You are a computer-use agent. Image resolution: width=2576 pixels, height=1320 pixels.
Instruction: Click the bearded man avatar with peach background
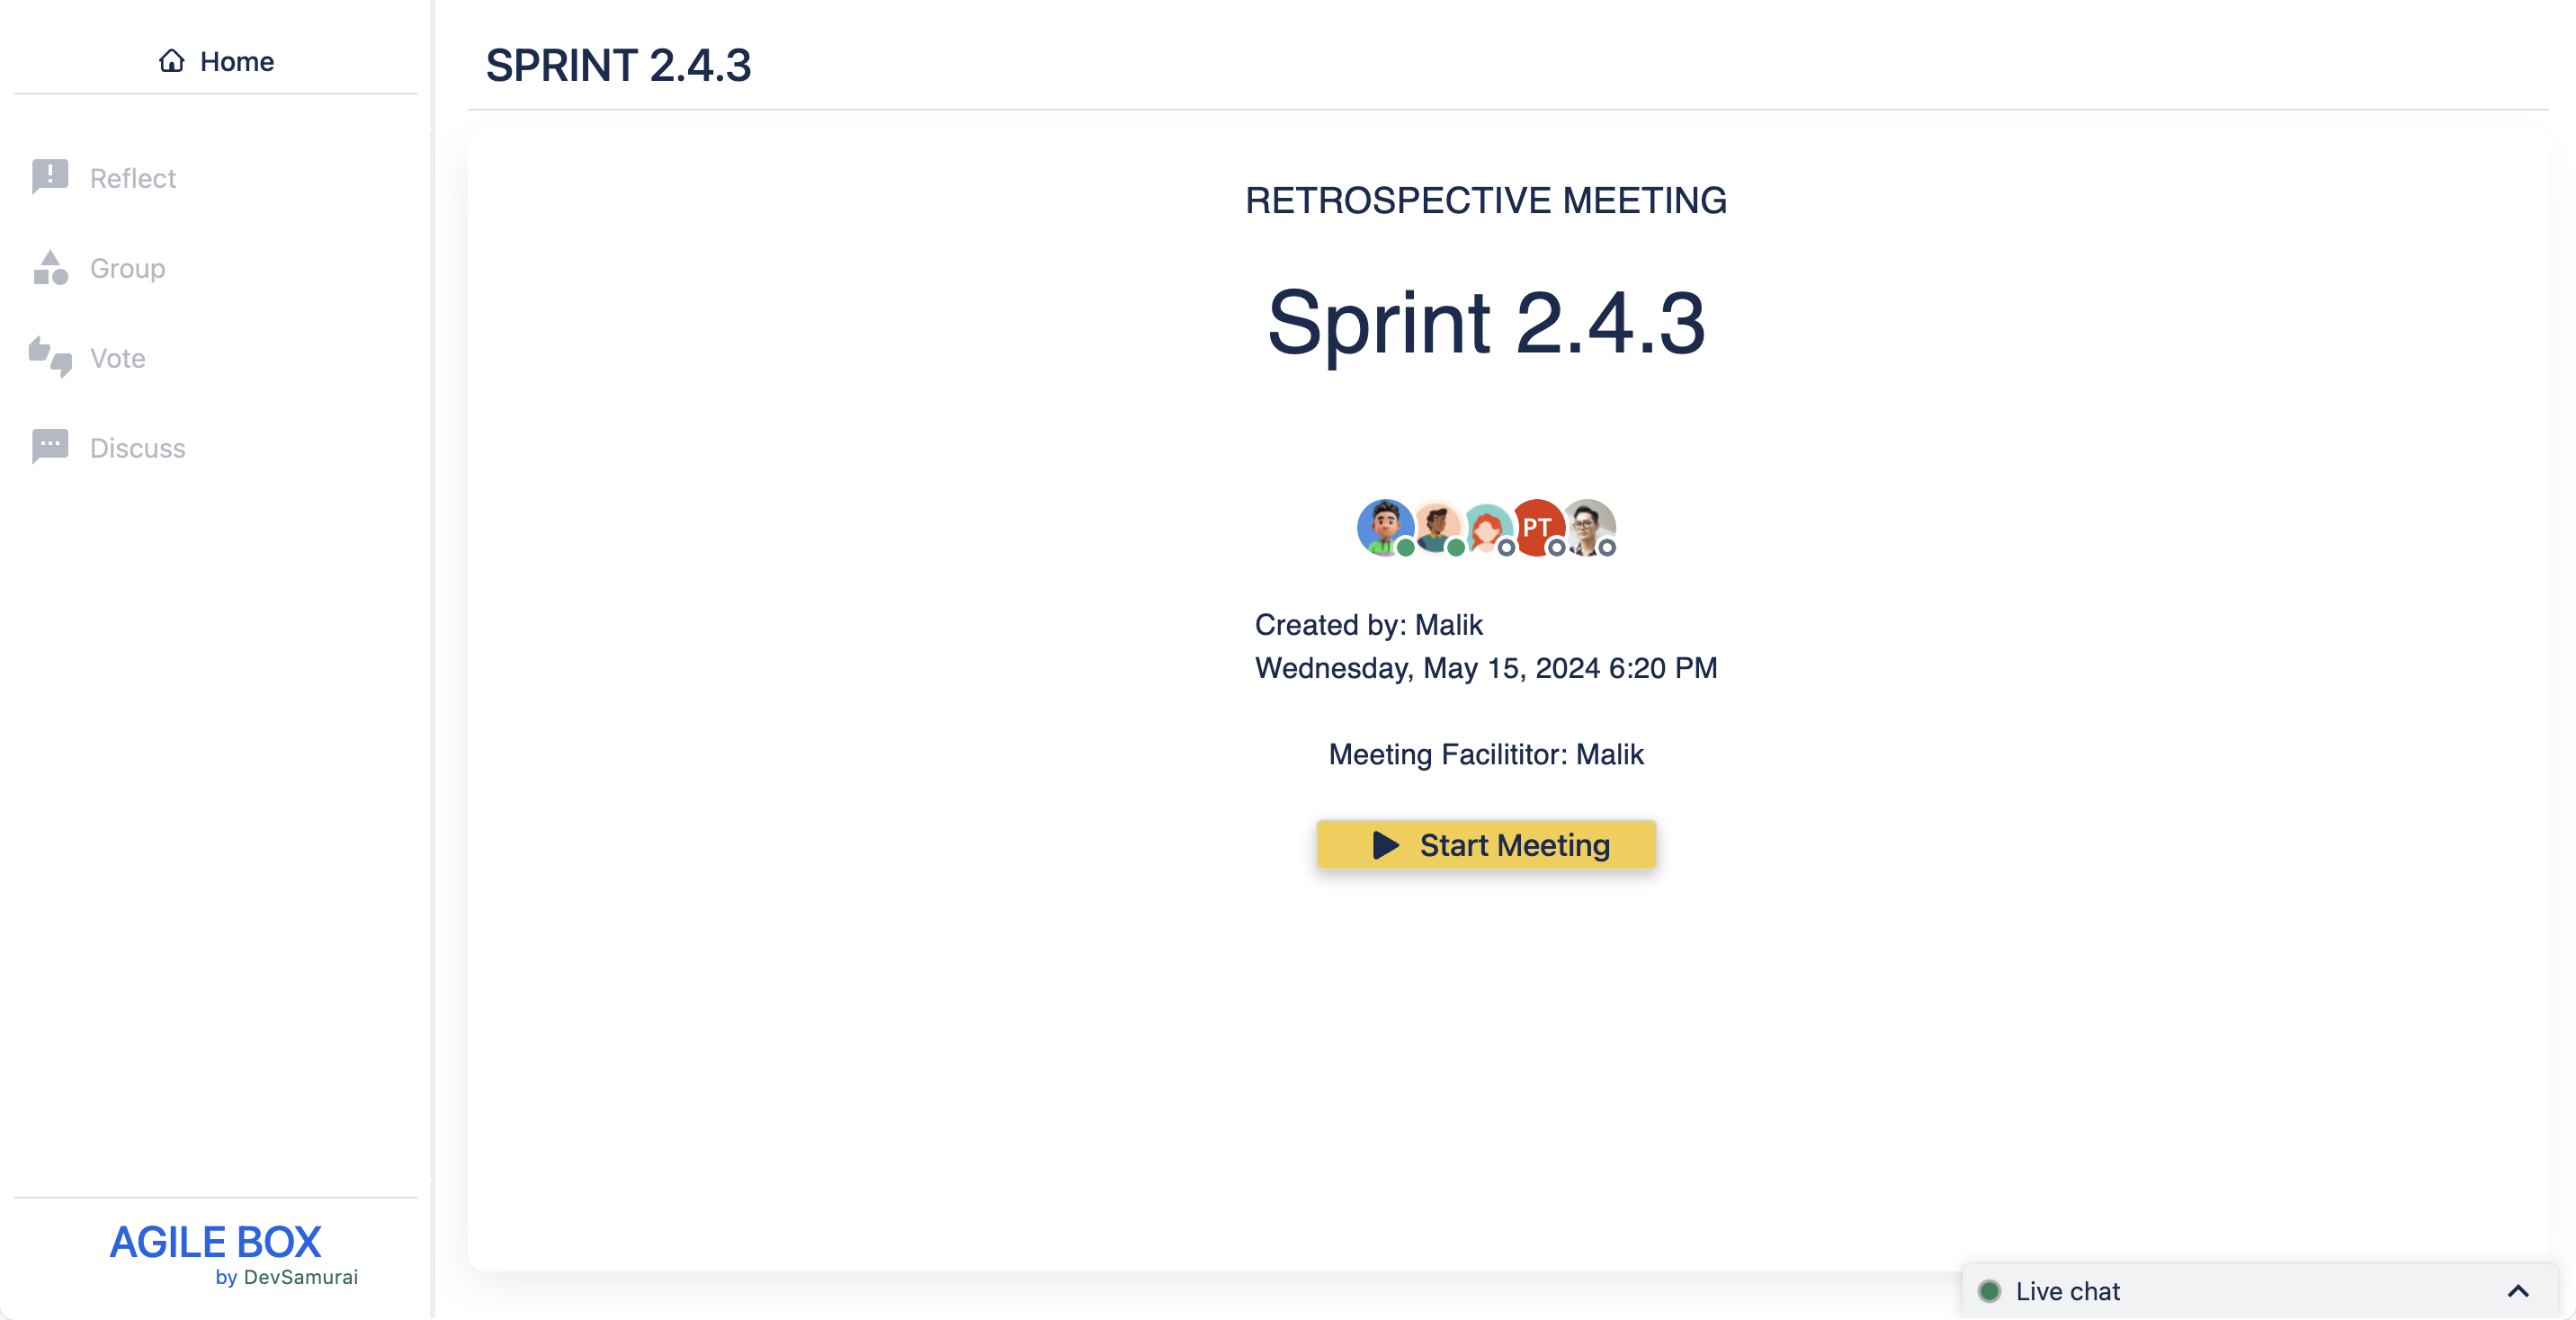1436,526
